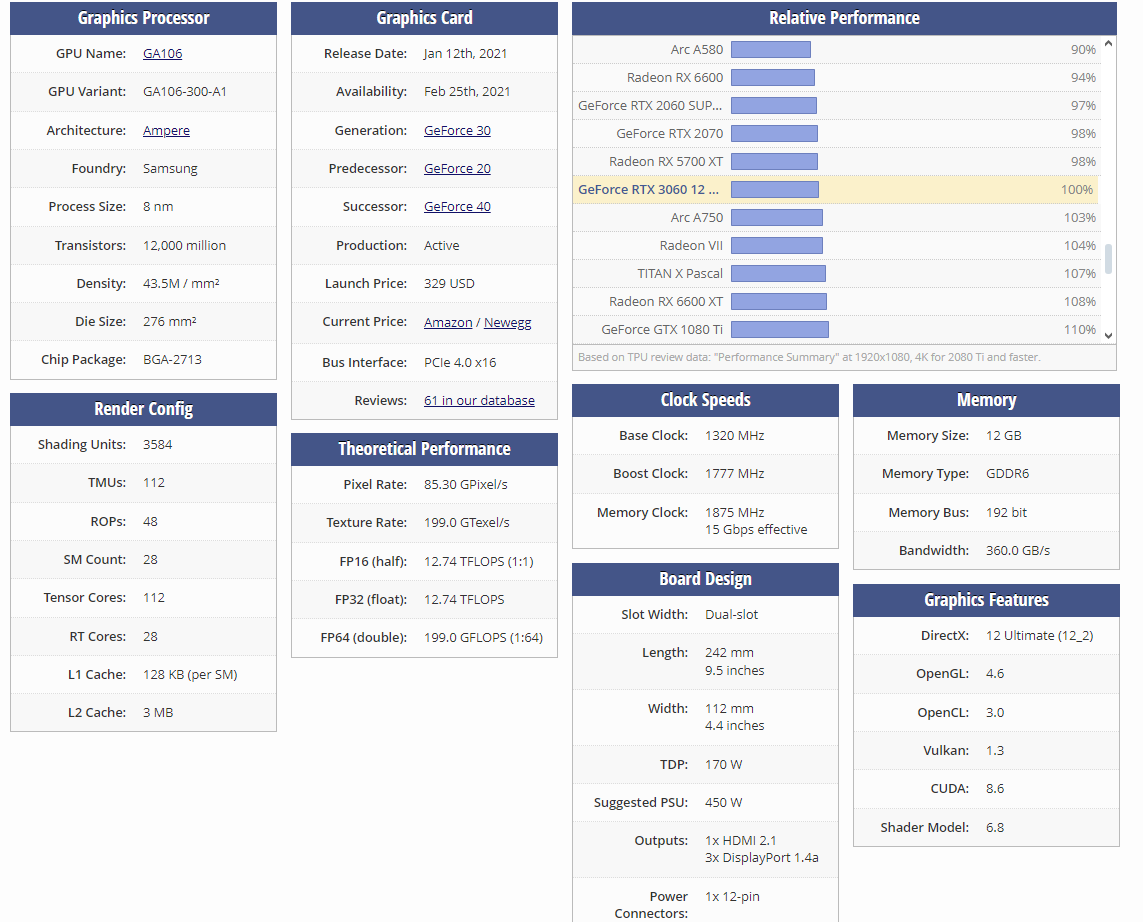Click the 128 KB (per SM) L1 cache value
The height and width of the screenshot is (922, 1143).
click(190, 675)
